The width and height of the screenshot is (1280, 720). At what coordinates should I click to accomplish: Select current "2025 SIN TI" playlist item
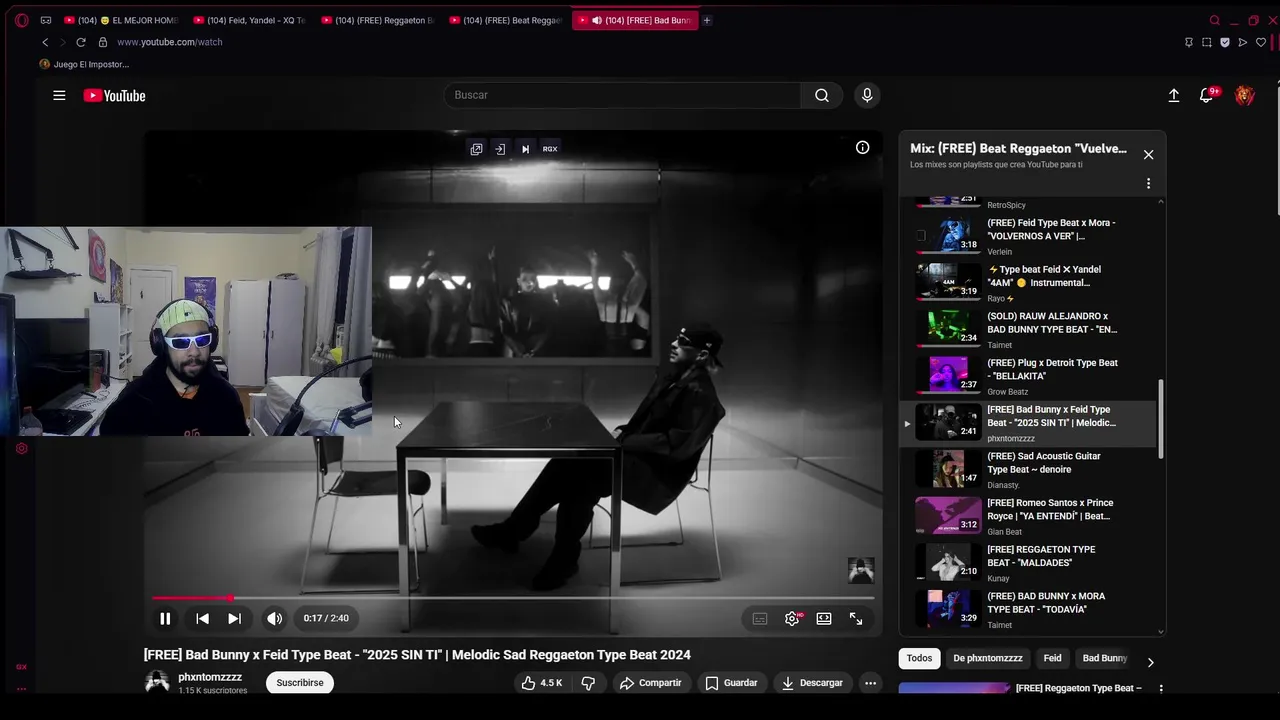pyautogui.click(x=1030, y=423)
